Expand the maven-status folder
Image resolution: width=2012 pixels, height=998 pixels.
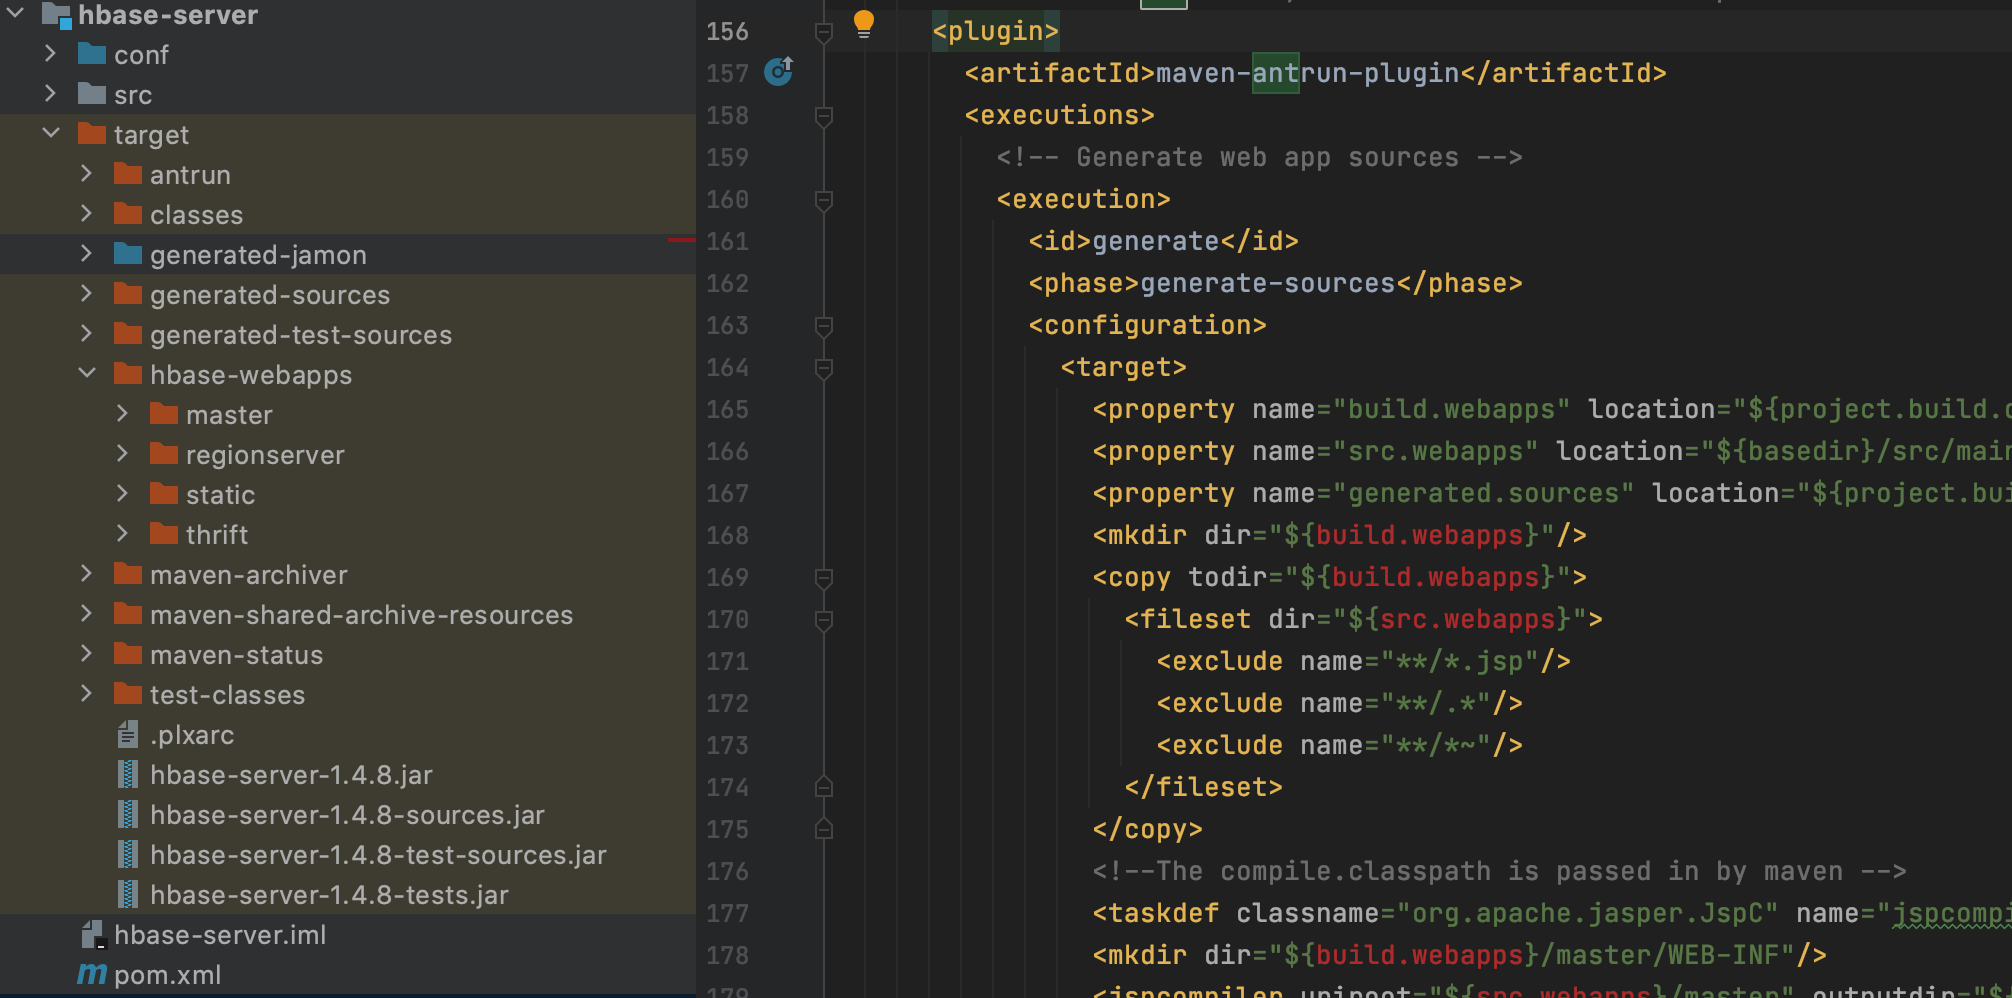[x=87, y=654]
